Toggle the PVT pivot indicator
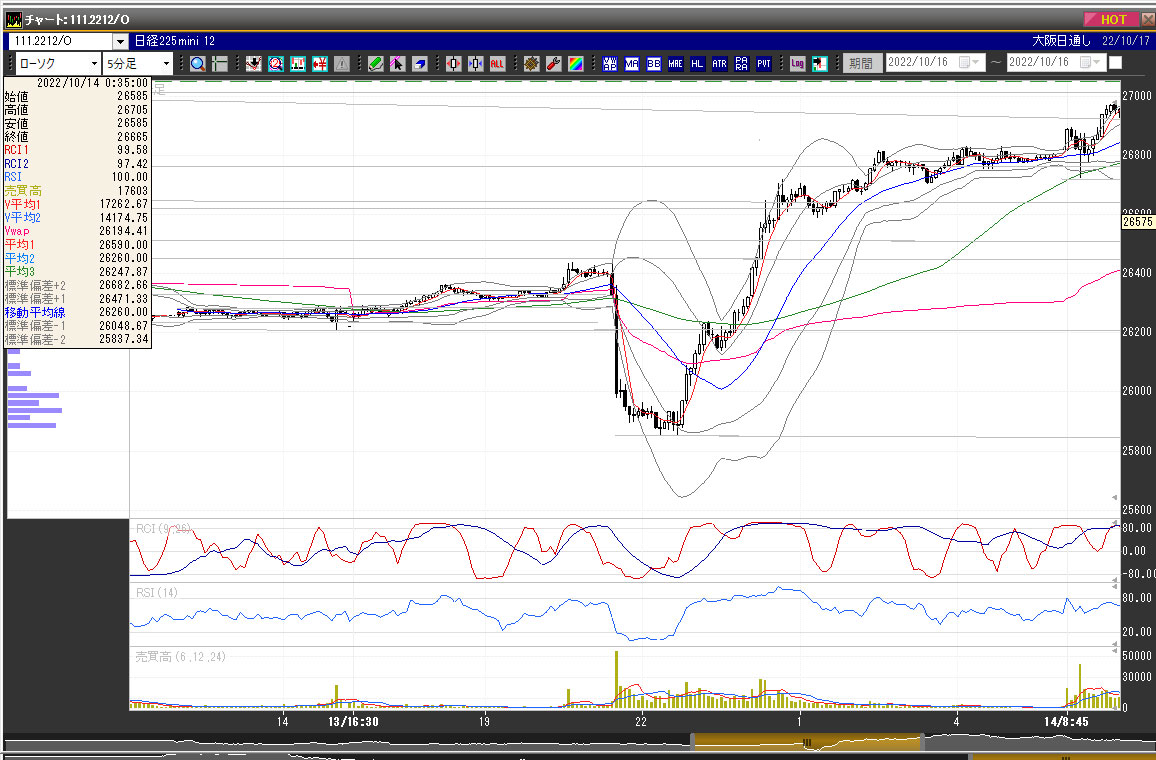Image resolution: width=1156 pixels, height=760 pixels. [x=764, y=64]
